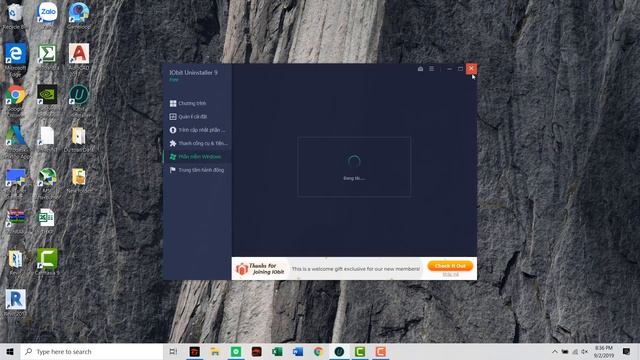
Task: Open Quản lí cài đặt sidebar item
Action: (189, 117)
